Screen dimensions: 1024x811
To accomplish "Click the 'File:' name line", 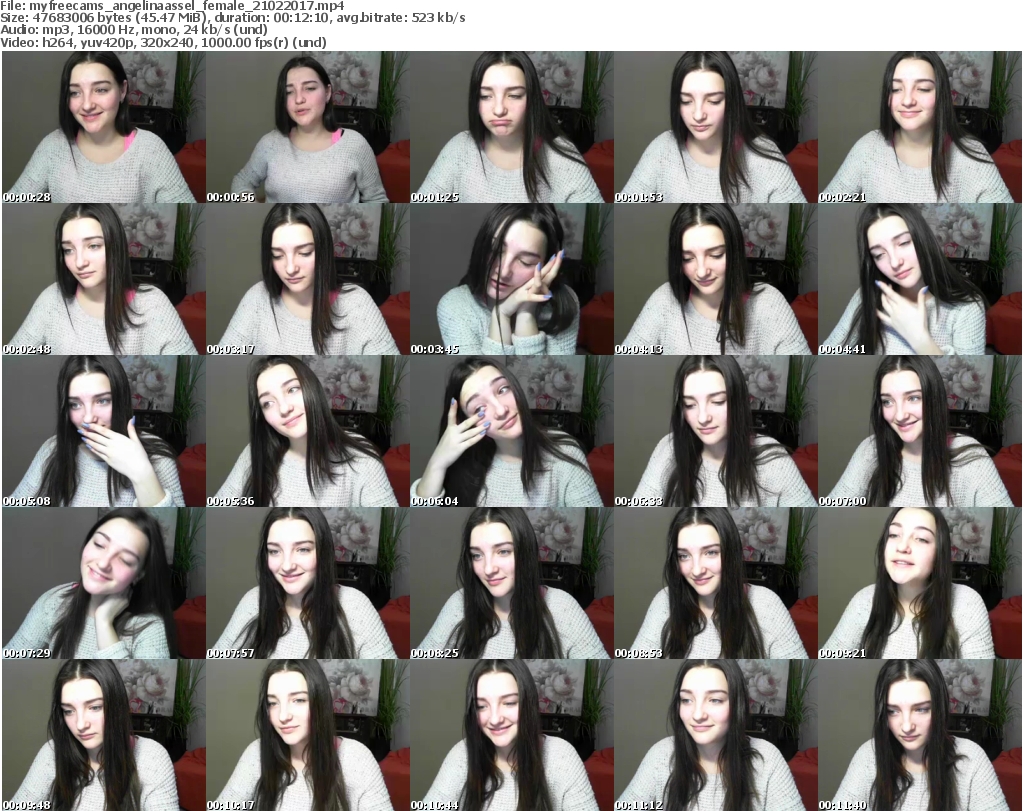I will click(x=172, y=6).
